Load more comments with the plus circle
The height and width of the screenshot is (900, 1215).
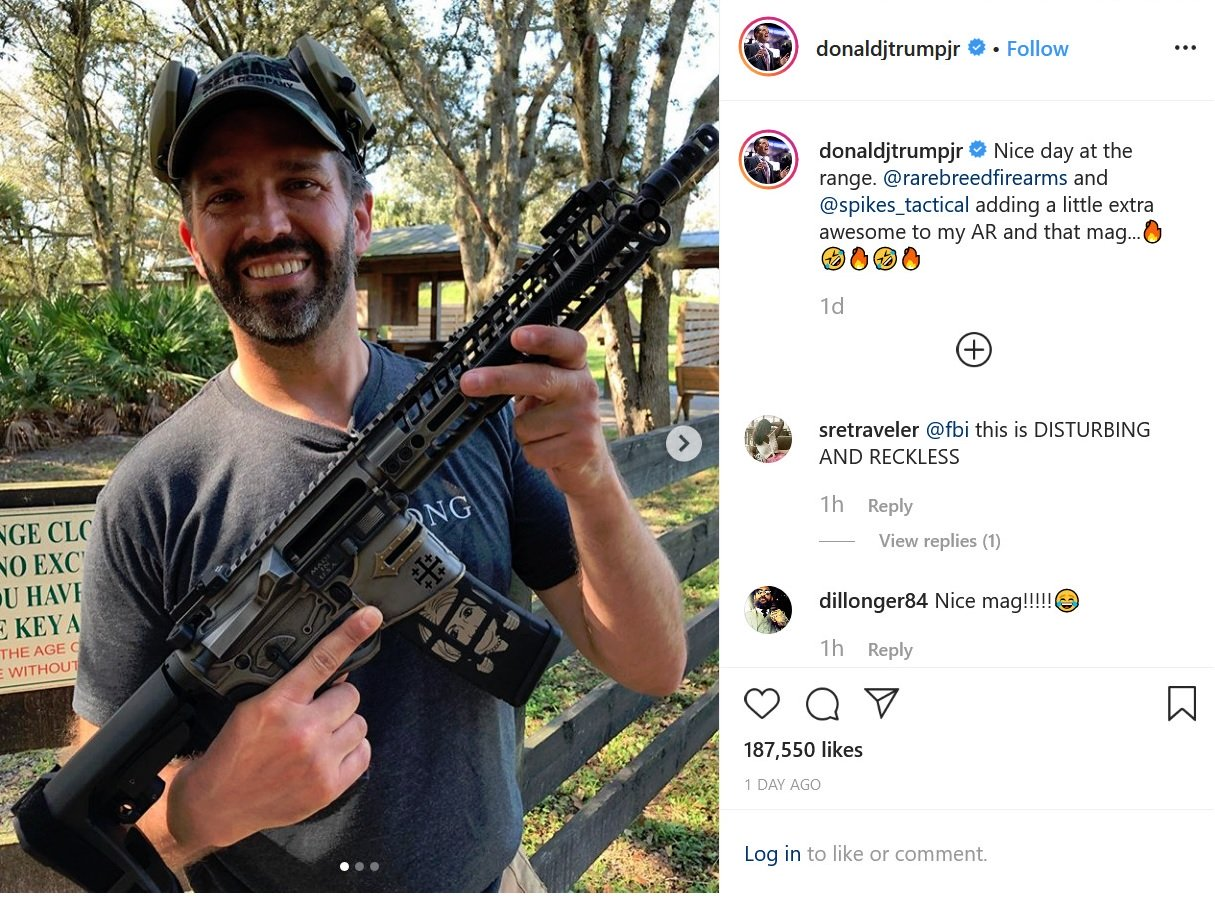[x=974, y=350]
